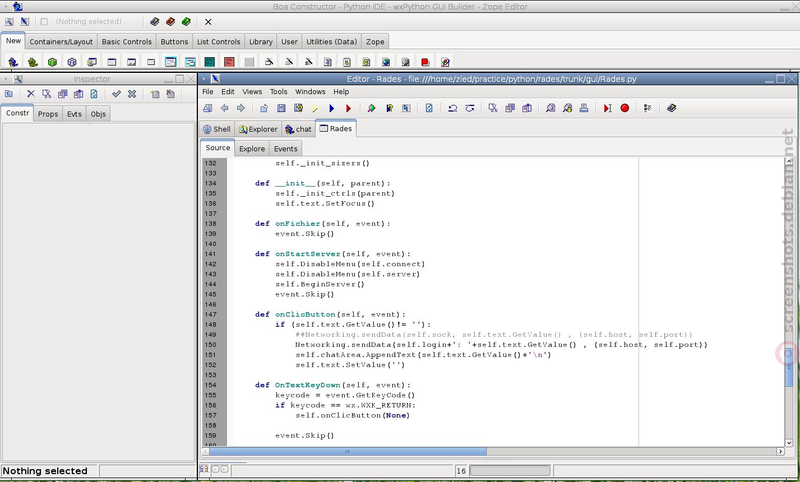Image resolution: width=800 pixels, height=482 pixels.
Task: Click the horizontal scrollbar thumb under the code
Action: (348, 451)
